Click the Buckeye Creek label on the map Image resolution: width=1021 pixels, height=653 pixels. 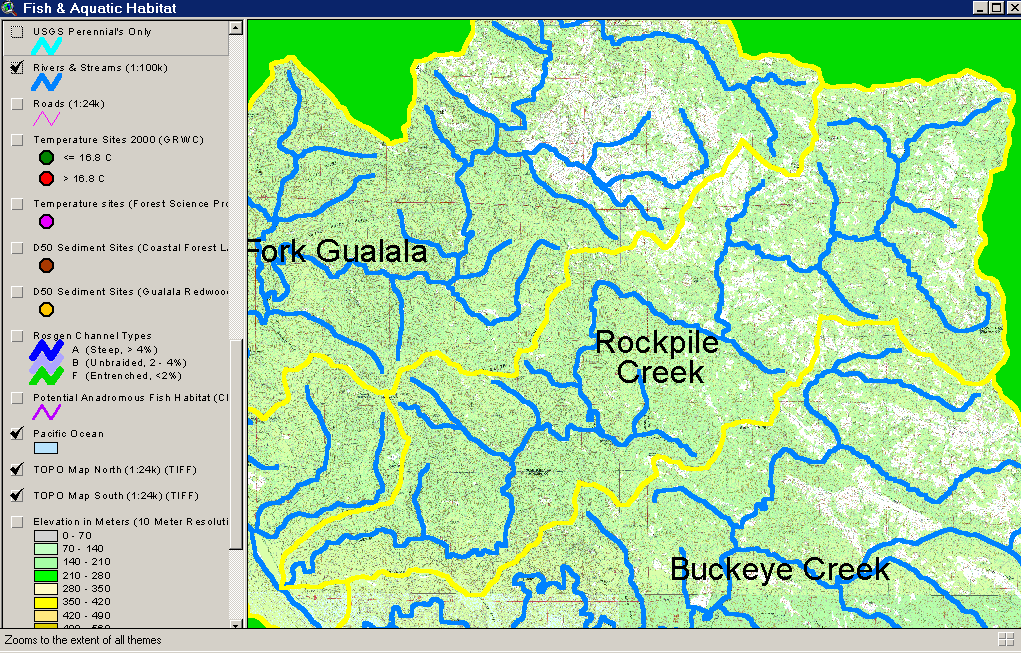(780, 570)
